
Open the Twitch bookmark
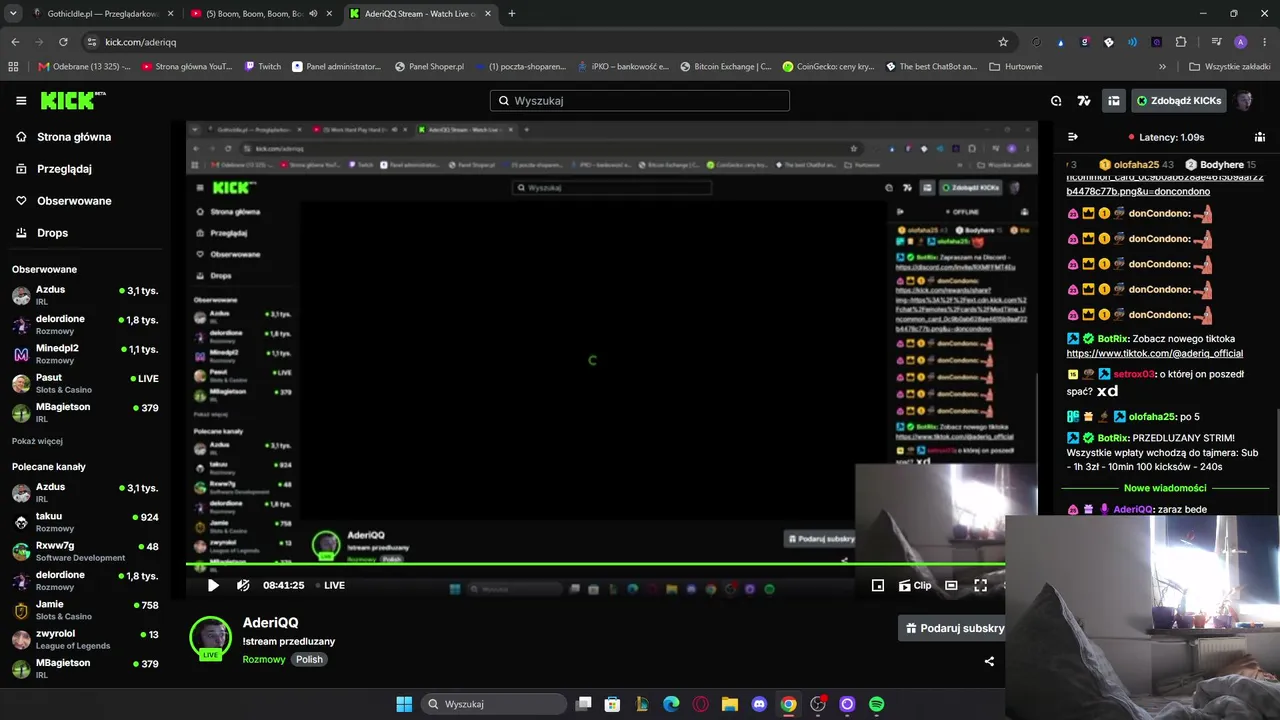[263, 67]
